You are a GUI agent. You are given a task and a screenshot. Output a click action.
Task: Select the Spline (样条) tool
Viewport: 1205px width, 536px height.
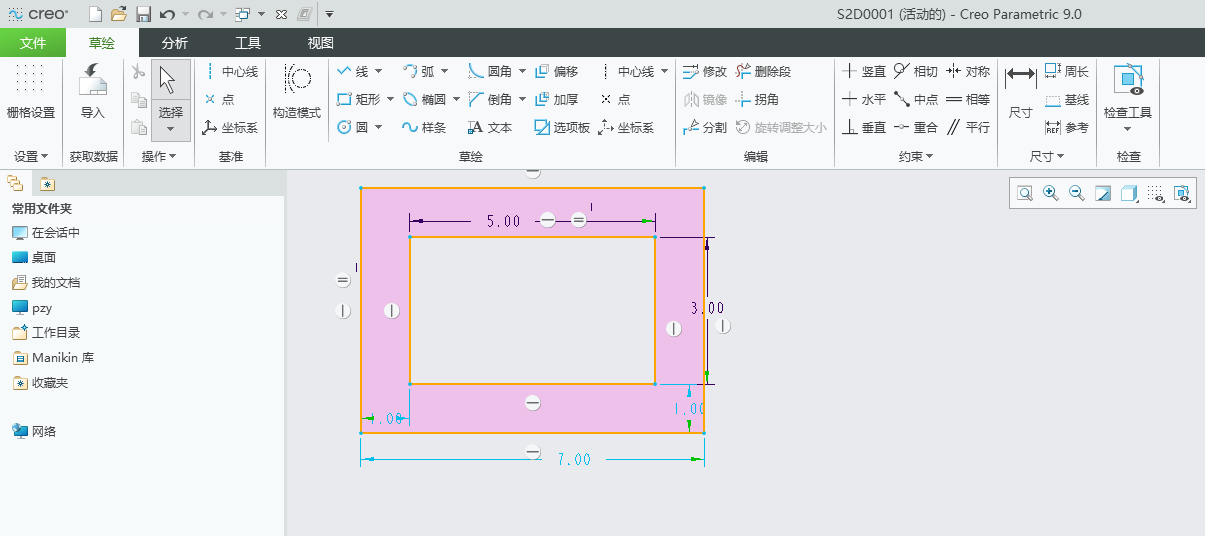coord(424,128)
